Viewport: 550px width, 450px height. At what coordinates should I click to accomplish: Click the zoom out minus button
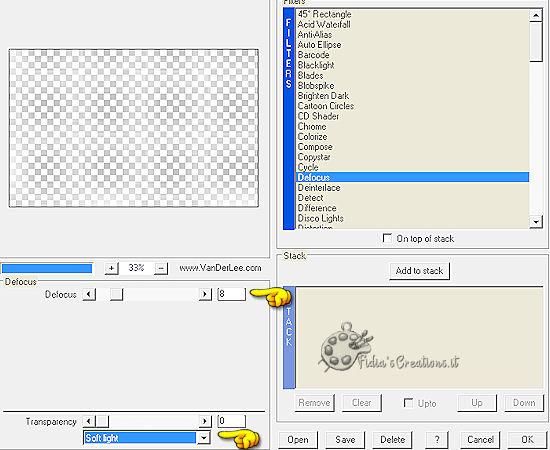click(161, 268)
